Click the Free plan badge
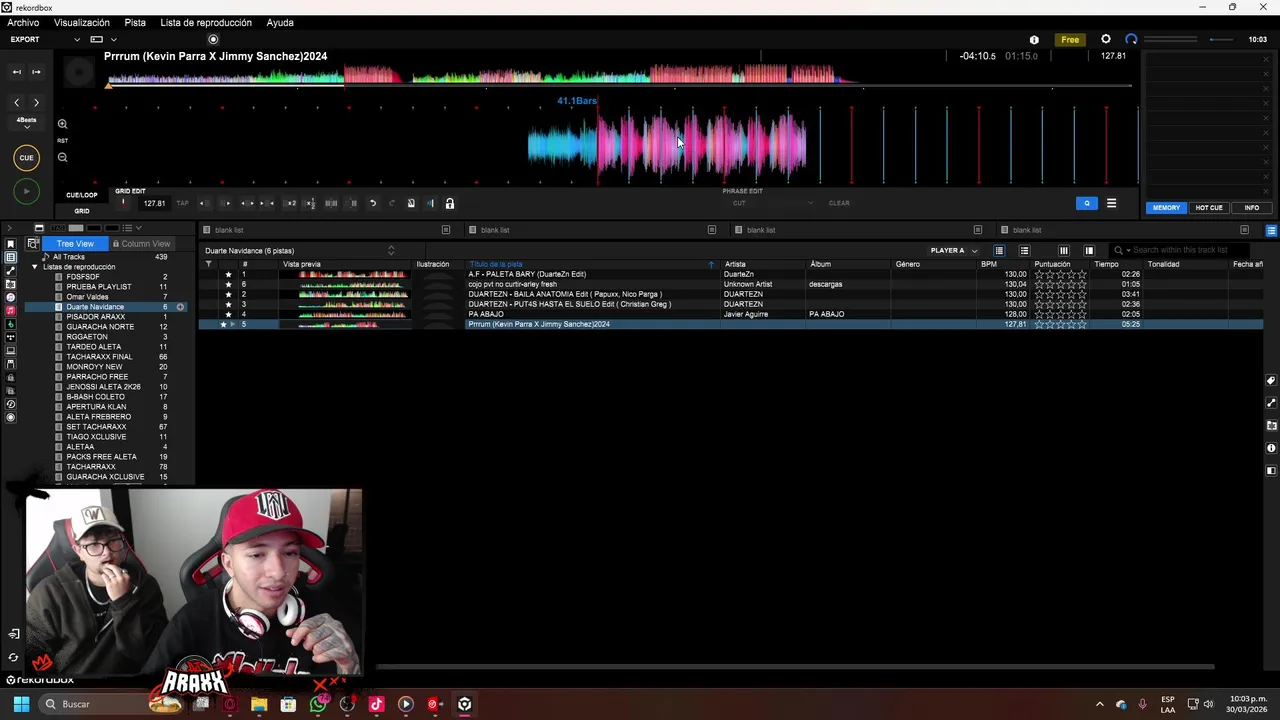Image resolution: width=1280 pixels, height=720 pixels. [1070, 39]
